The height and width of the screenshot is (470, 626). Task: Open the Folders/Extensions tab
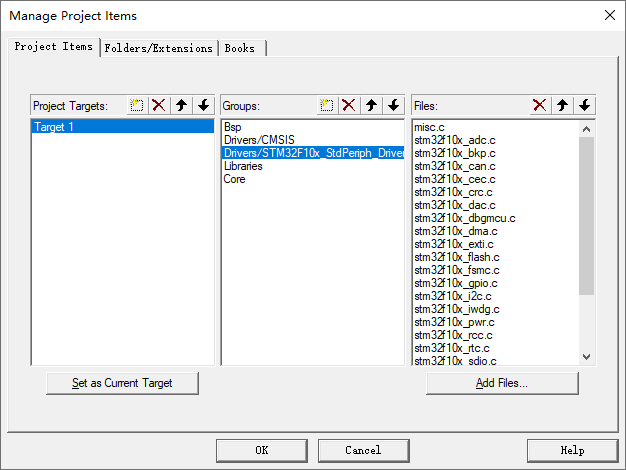tap(158, 48)
